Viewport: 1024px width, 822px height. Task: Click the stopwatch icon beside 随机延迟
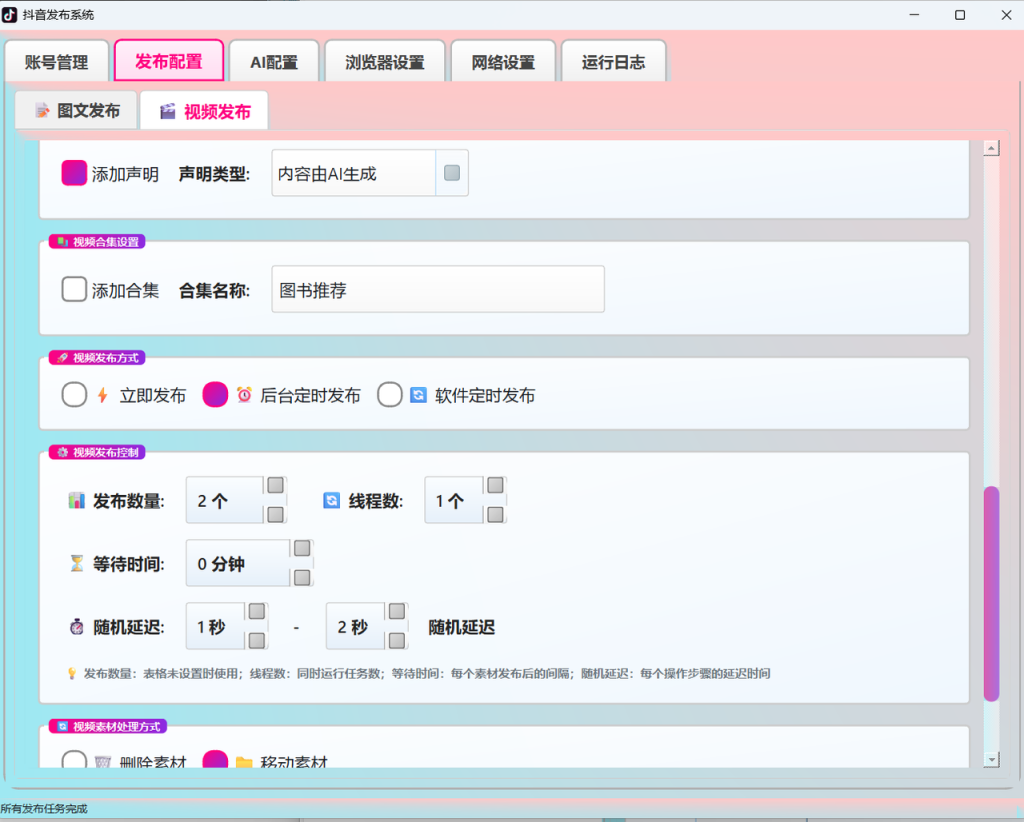coord(76,627)
